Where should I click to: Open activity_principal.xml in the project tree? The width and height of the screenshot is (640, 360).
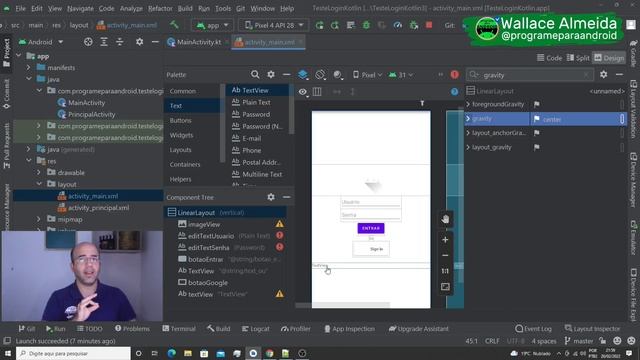tap(98, 208)
